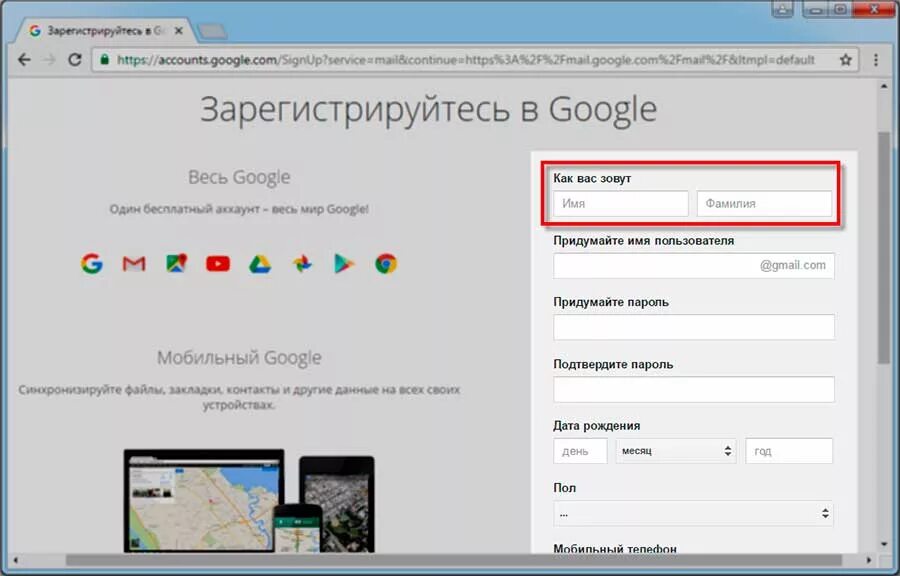
Task: Click the Google Maps icon
Action: tap(176, 263)
